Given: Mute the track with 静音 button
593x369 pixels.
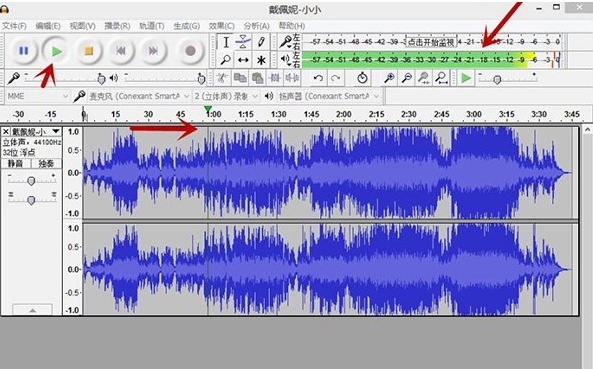Looking at the screenshot, I should (x=16, y=163).
